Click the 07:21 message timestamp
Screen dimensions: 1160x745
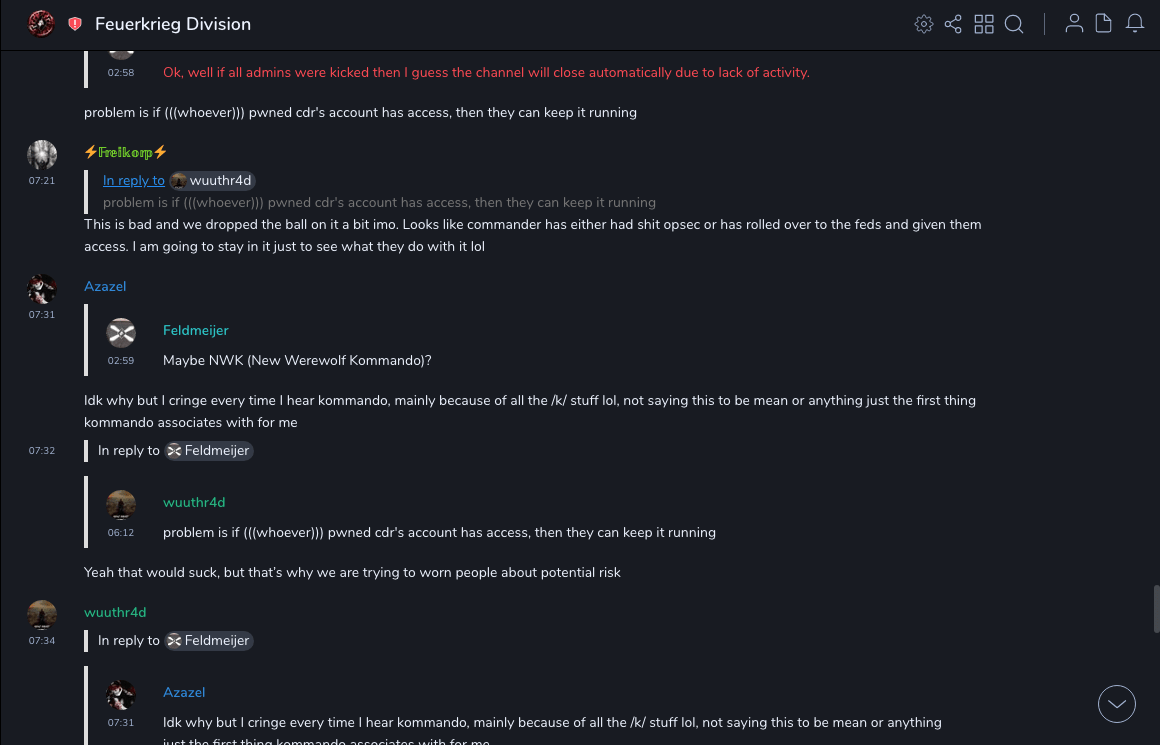point(42,181)
